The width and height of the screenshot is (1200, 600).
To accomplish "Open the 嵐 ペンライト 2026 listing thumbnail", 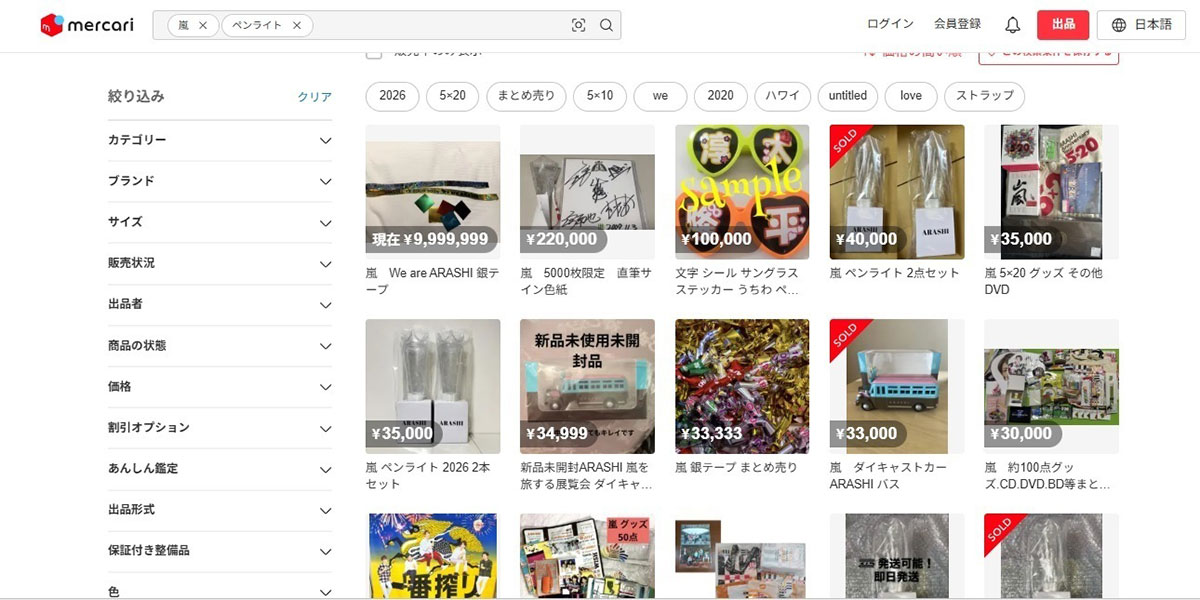I will coord(432,386).
